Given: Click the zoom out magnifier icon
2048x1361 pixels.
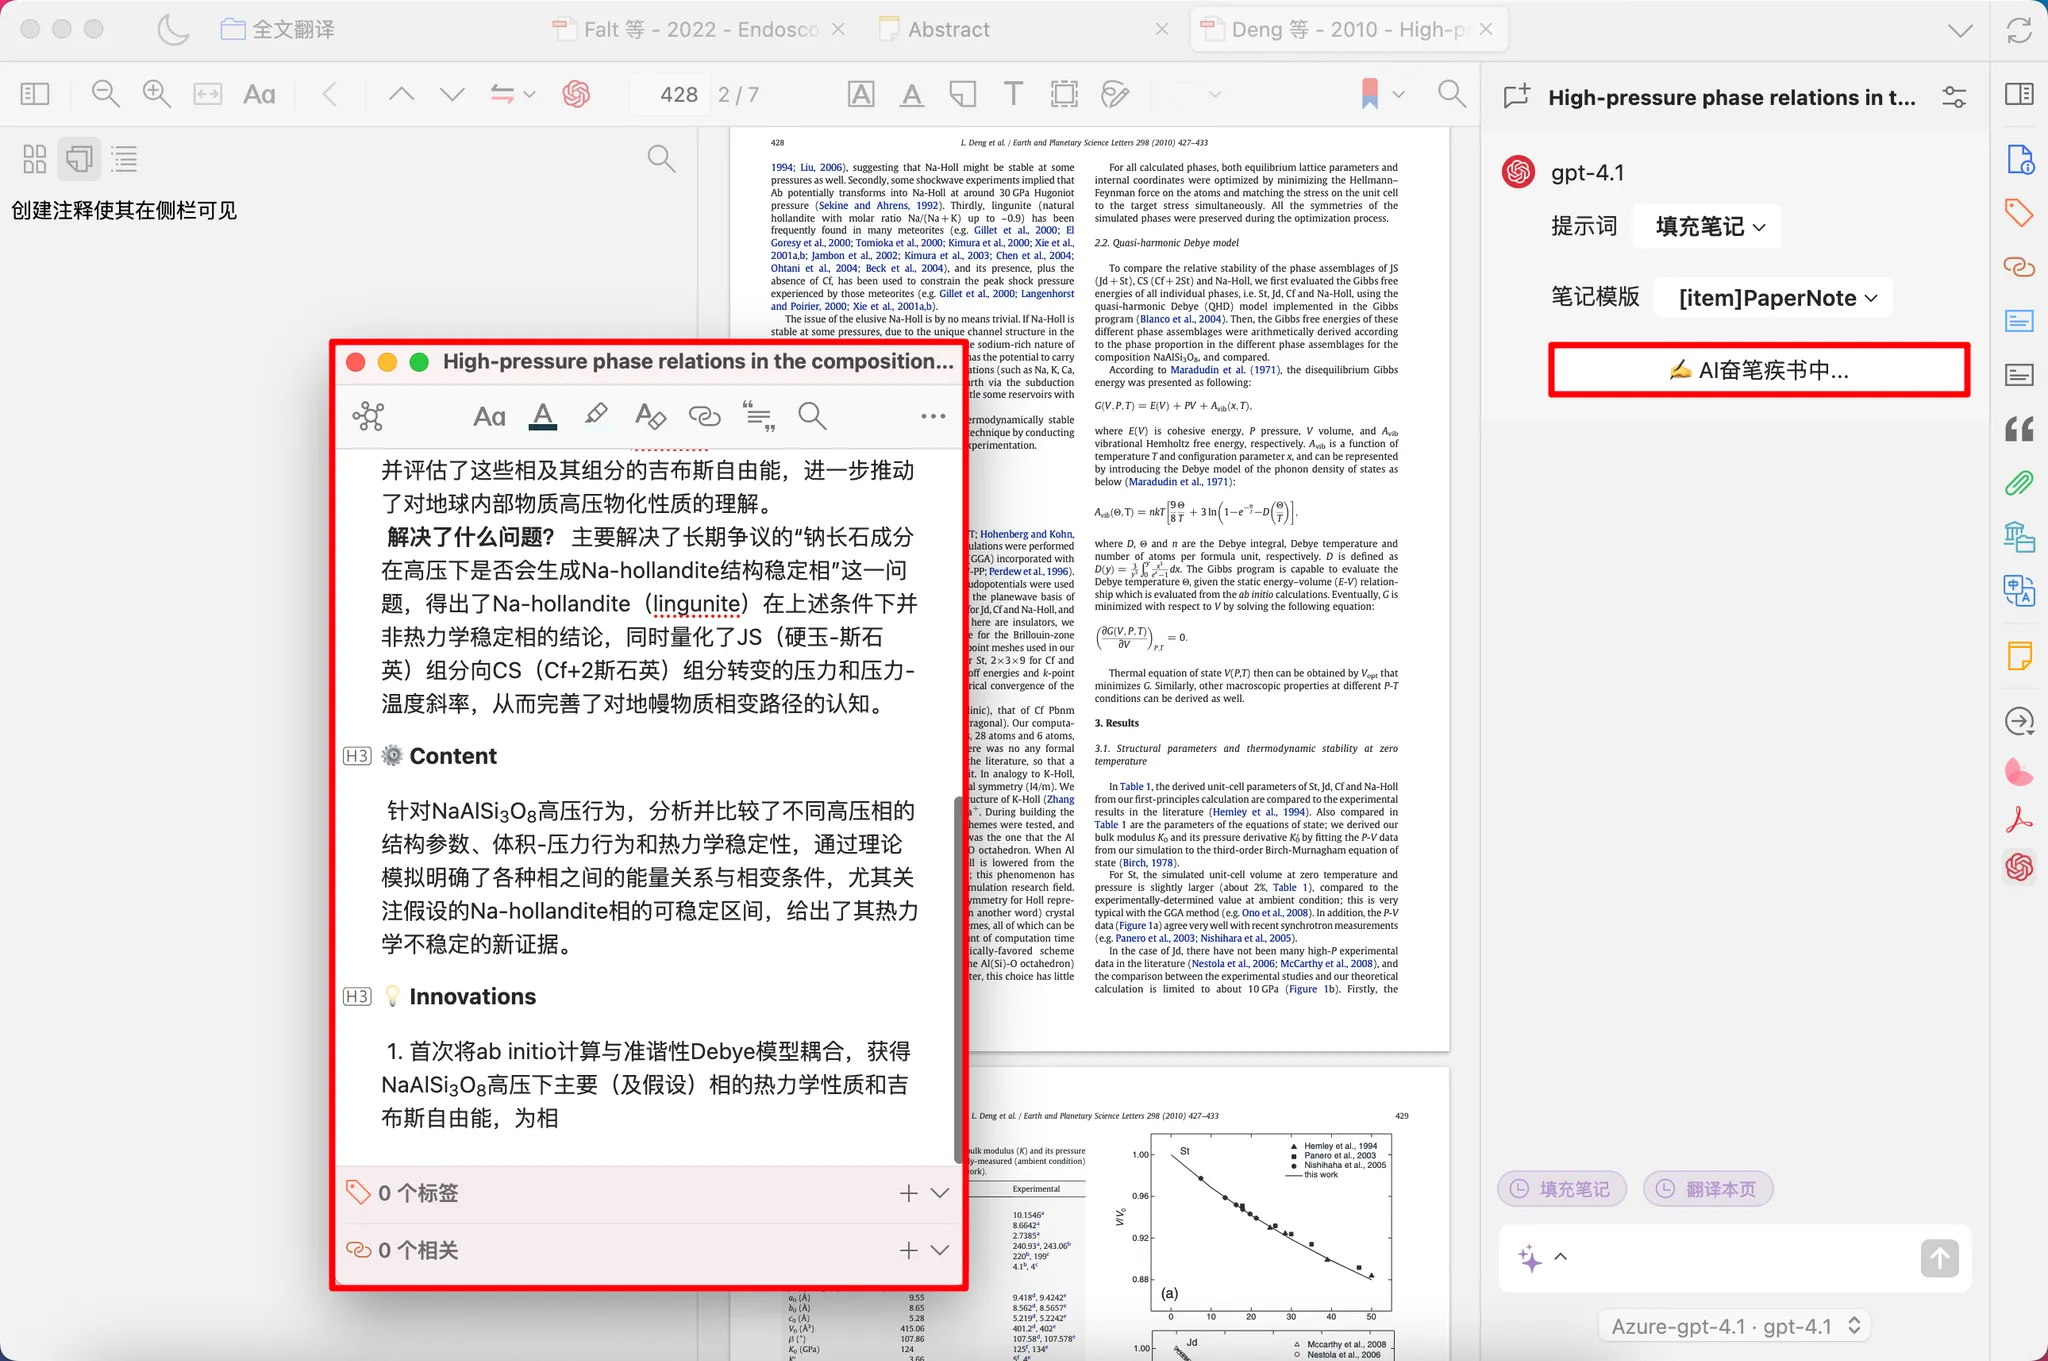Looking at the screenshot, I should 105,94.
